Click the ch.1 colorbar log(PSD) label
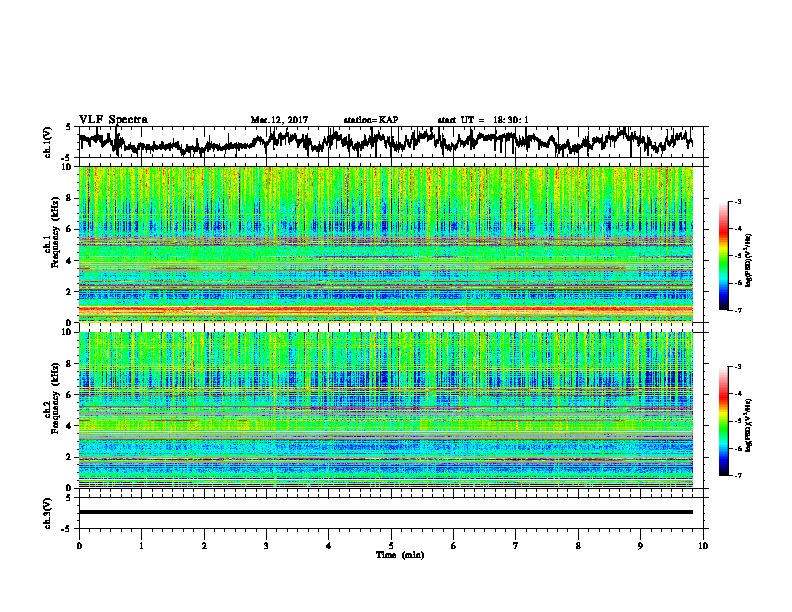The height and width of the screenshot is (612, 792). click(x=749, y=260)
